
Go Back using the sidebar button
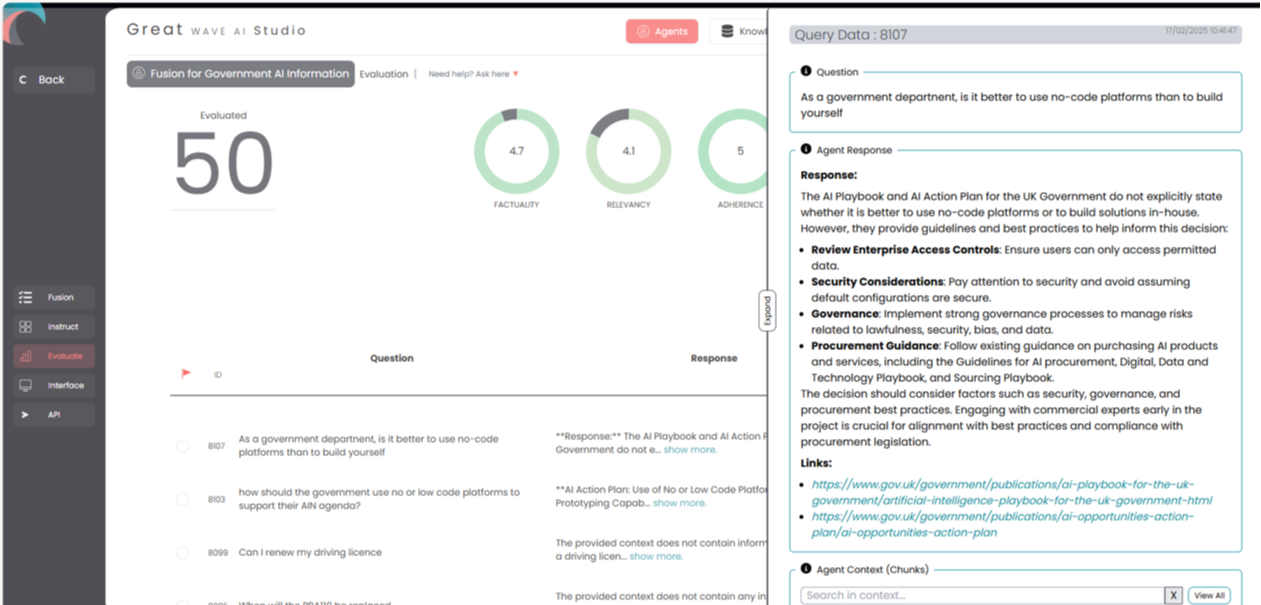click(54, 80)
